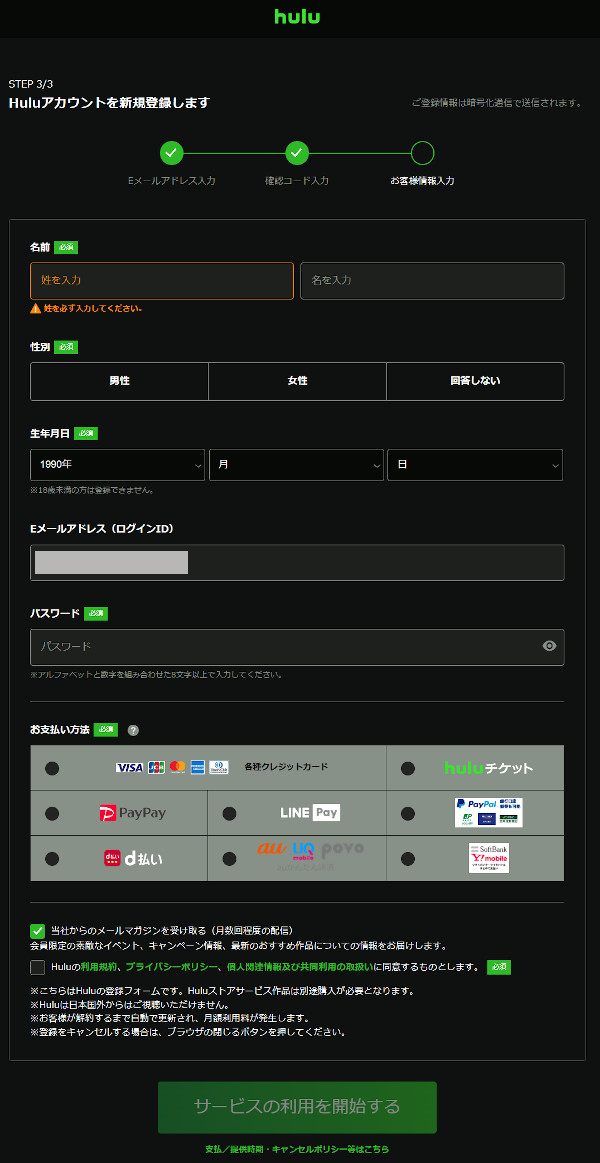This screenshot has width=600, height=1163.
Task: Choose 男性 gender option
Action: pyautogui.click(x=119, y=381)
